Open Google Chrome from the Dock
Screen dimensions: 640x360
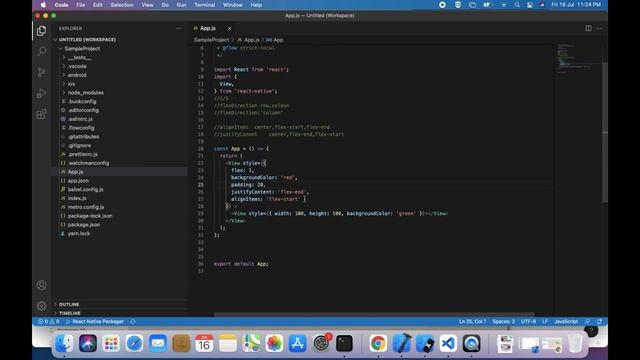[x=378, y=343]
